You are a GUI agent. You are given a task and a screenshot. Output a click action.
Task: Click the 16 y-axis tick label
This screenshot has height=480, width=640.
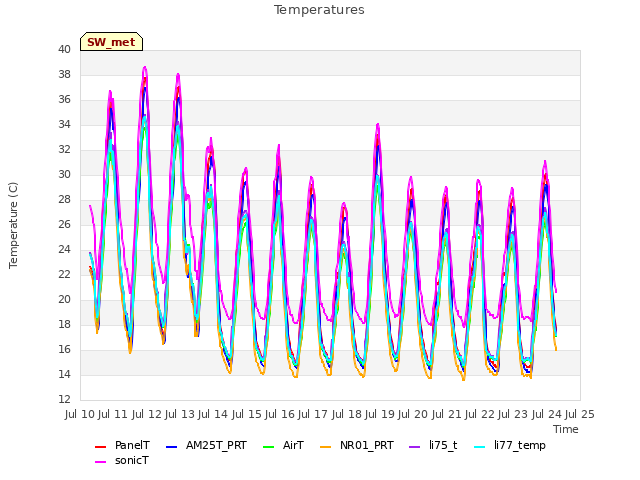pos(64,349)
